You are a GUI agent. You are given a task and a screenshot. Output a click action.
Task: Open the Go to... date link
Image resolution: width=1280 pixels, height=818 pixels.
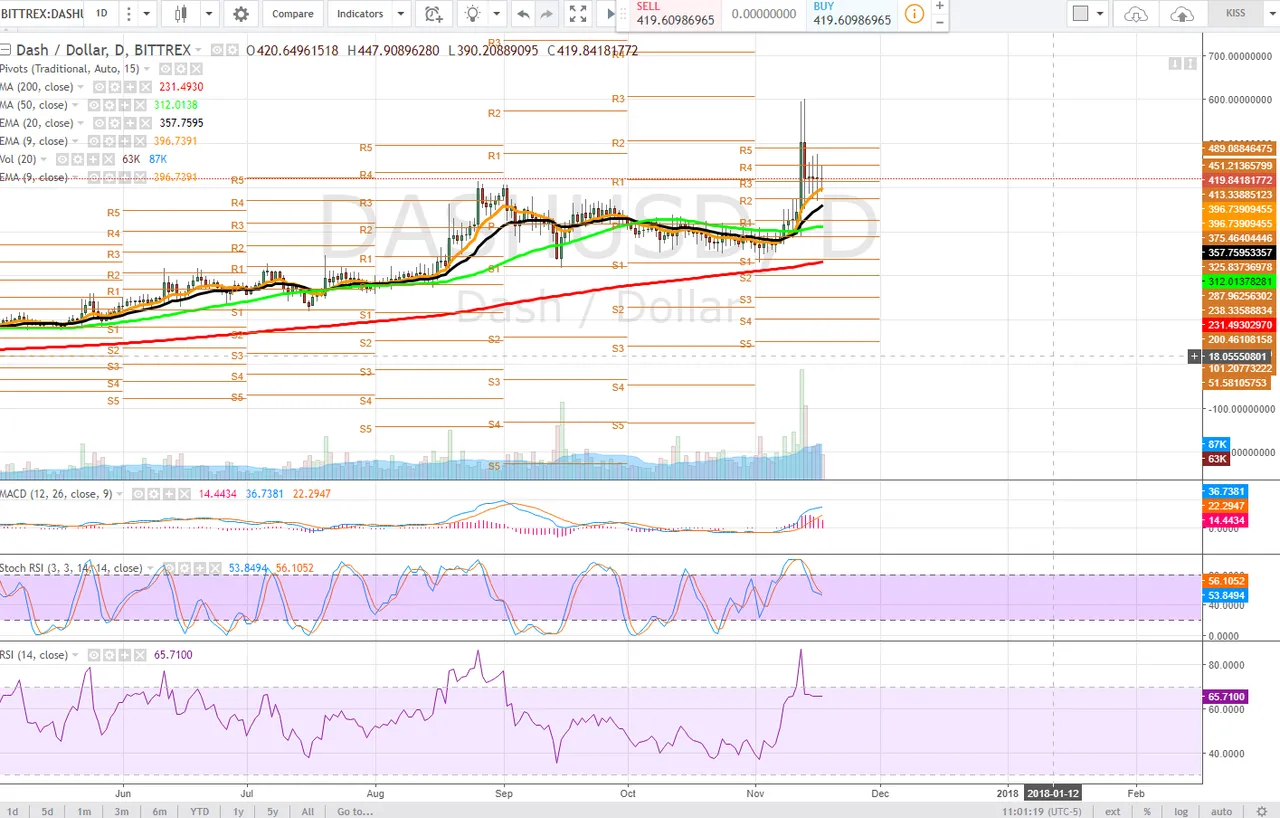click(x=356, y=811)
